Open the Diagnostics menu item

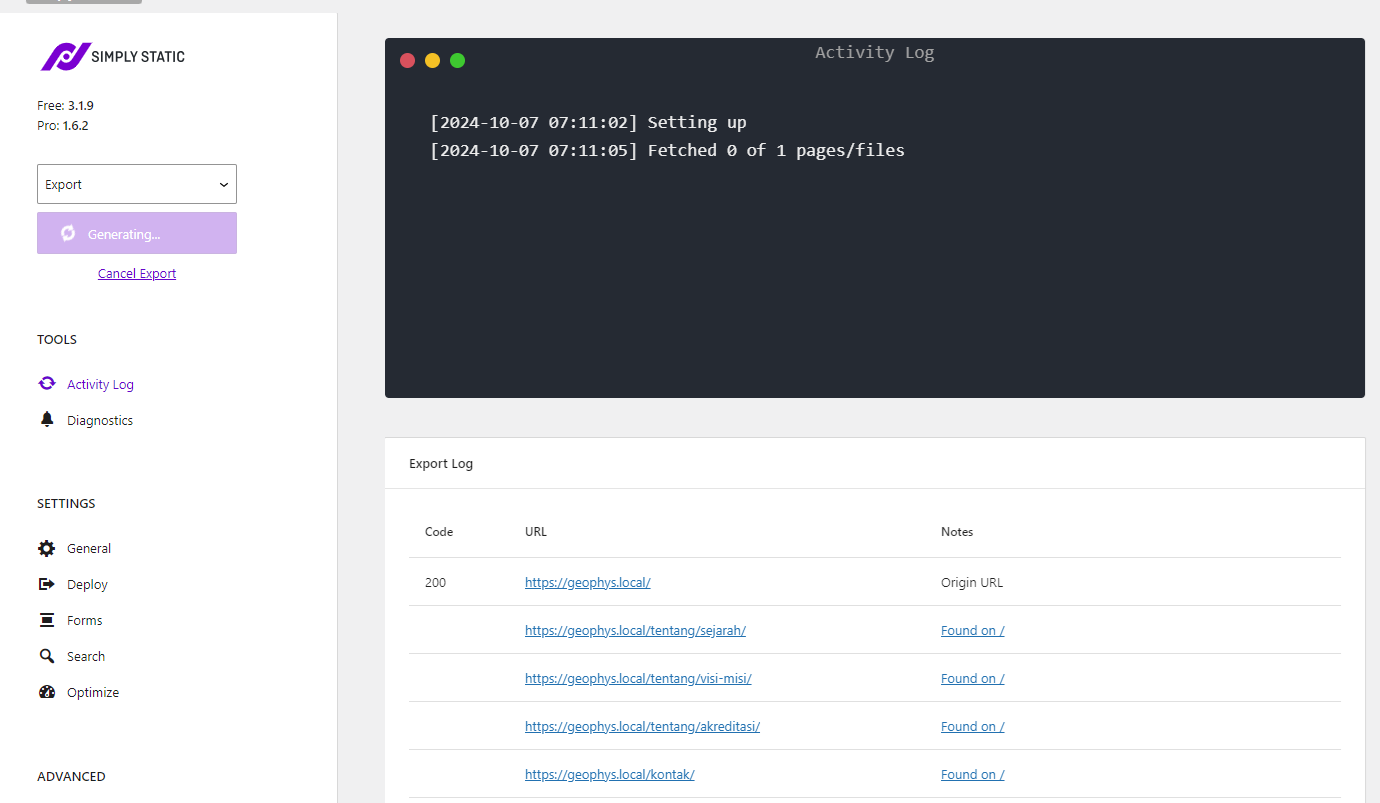(100, 420)
